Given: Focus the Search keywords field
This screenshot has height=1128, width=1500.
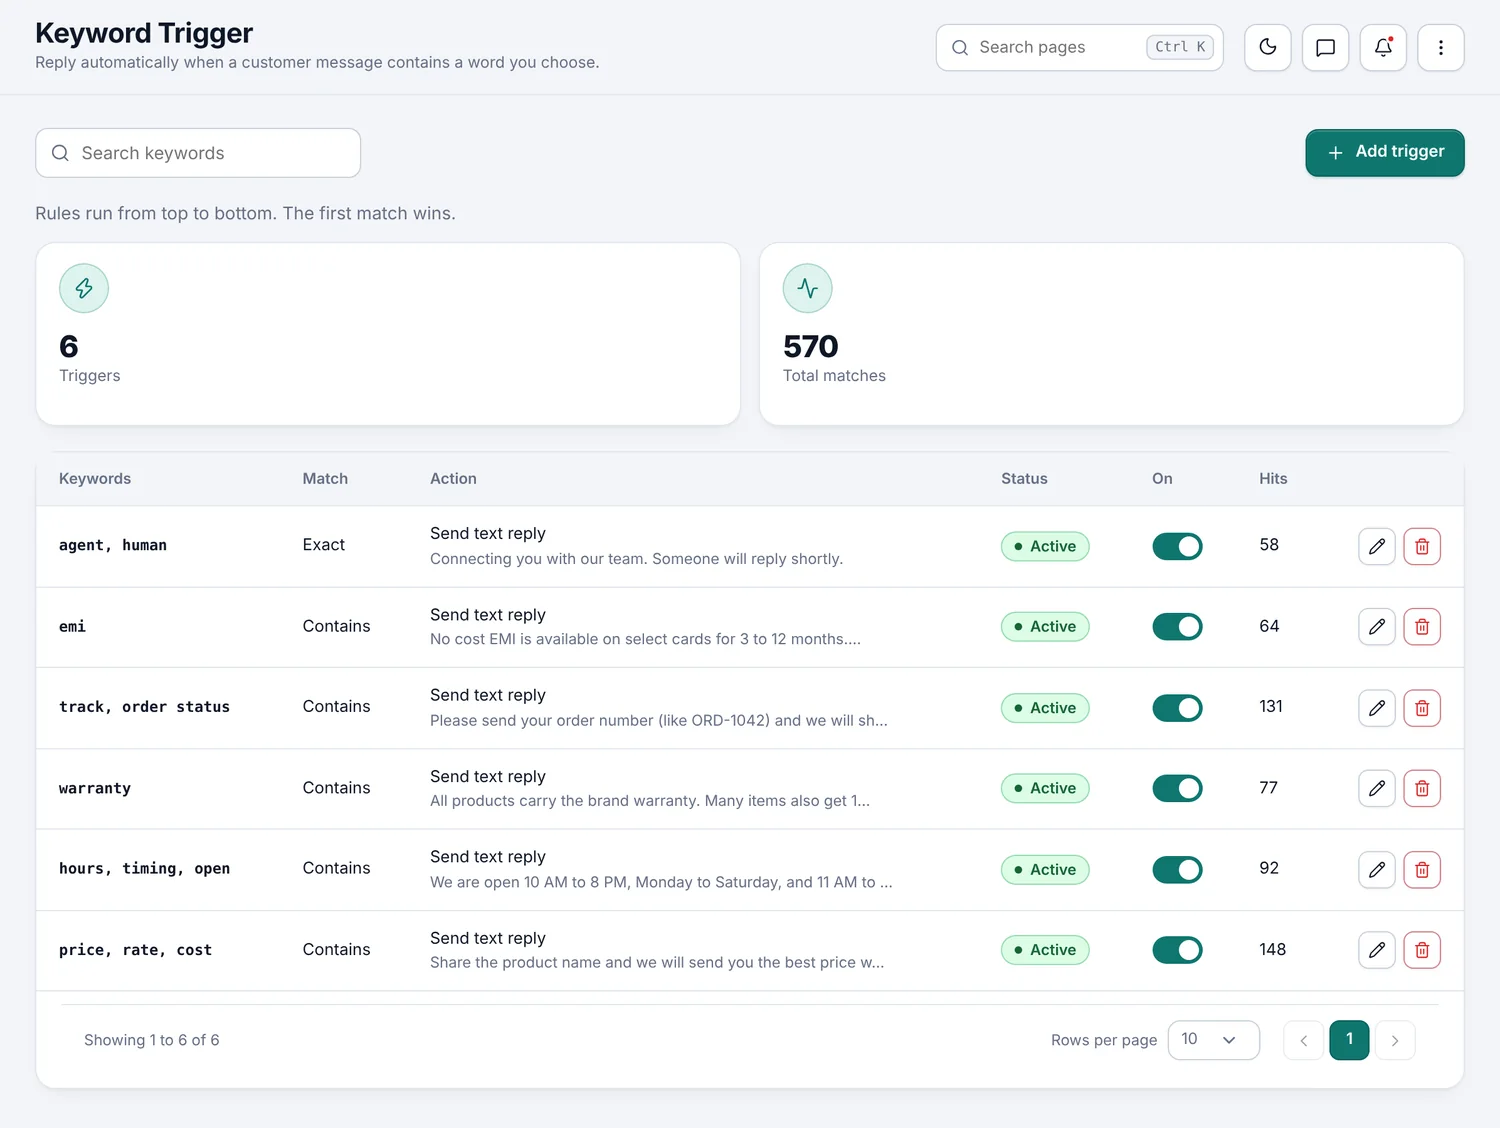Looking at the screenshot, I should 198,153.
